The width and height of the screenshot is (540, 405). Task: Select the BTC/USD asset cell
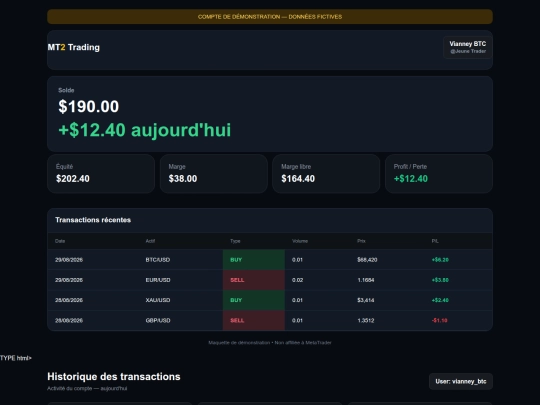pos(158,260)
